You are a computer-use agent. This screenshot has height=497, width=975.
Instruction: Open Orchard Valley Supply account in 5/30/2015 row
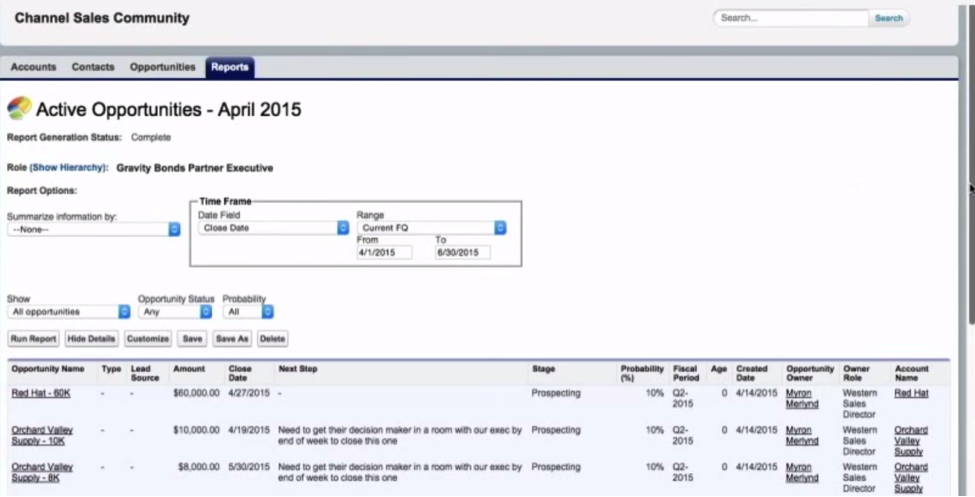click(910, 478)
